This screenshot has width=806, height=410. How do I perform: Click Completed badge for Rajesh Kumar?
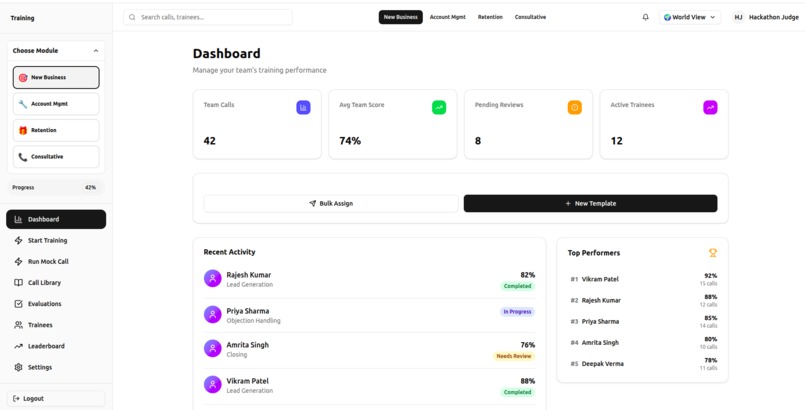click(518, 286)
